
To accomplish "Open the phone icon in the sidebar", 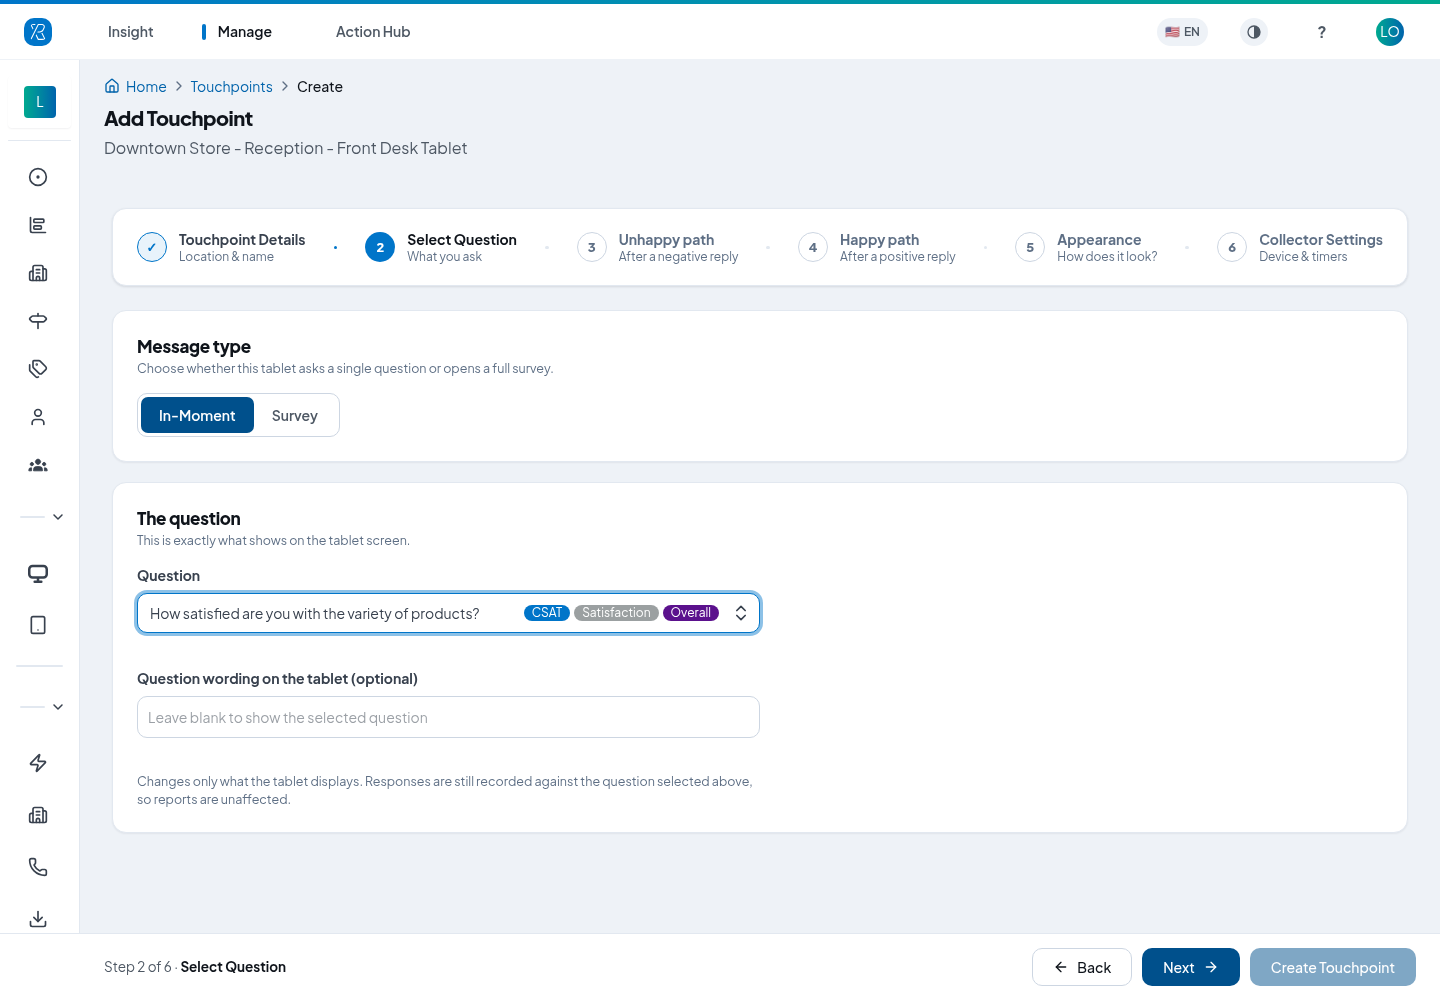I will click(x=38, y=867).
